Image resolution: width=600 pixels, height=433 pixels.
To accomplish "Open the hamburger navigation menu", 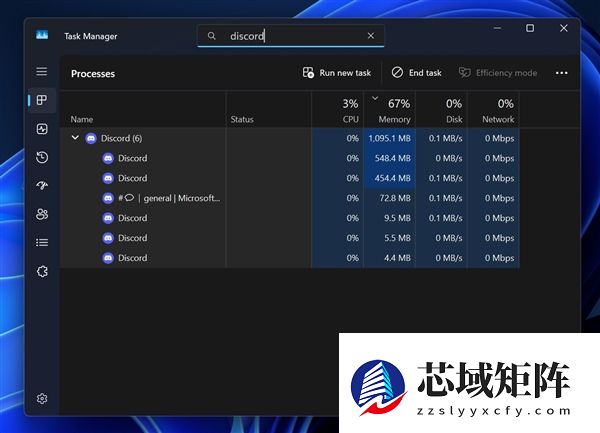I will point(42,72).
